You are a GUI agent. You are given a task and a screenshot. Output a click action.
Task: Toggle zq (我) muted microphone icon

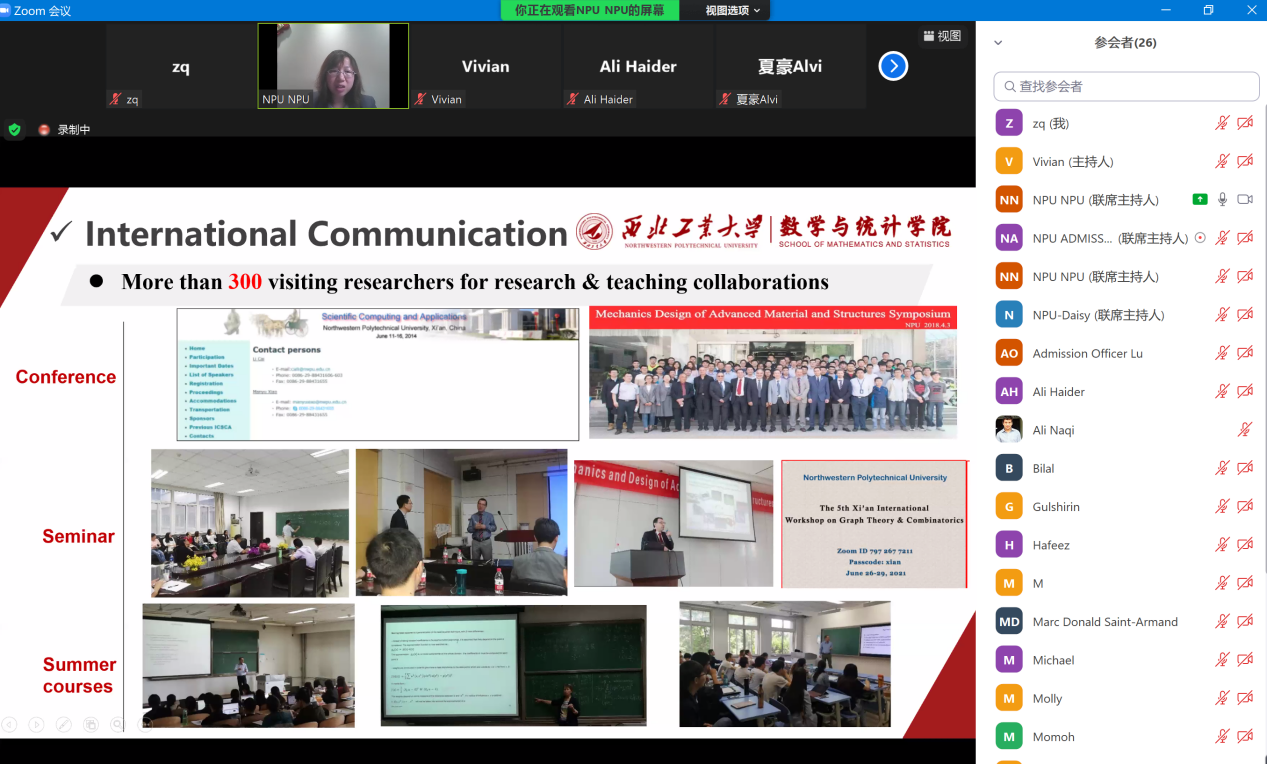(x=1222, y=123)
